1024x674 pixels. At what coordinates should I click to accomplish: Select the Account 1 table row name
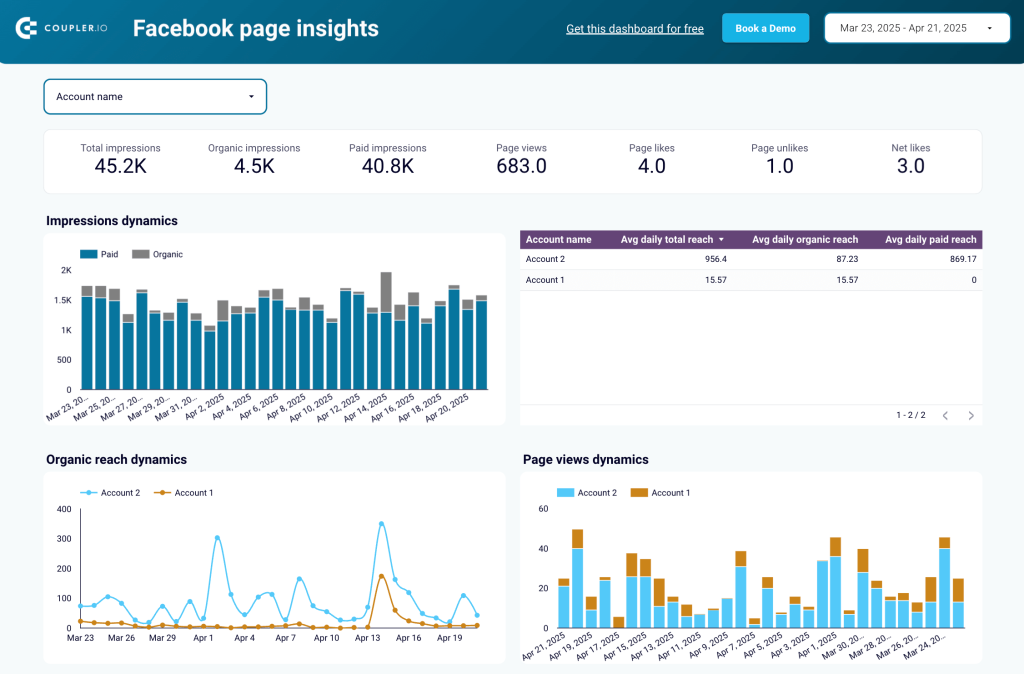tap(545, 280)
